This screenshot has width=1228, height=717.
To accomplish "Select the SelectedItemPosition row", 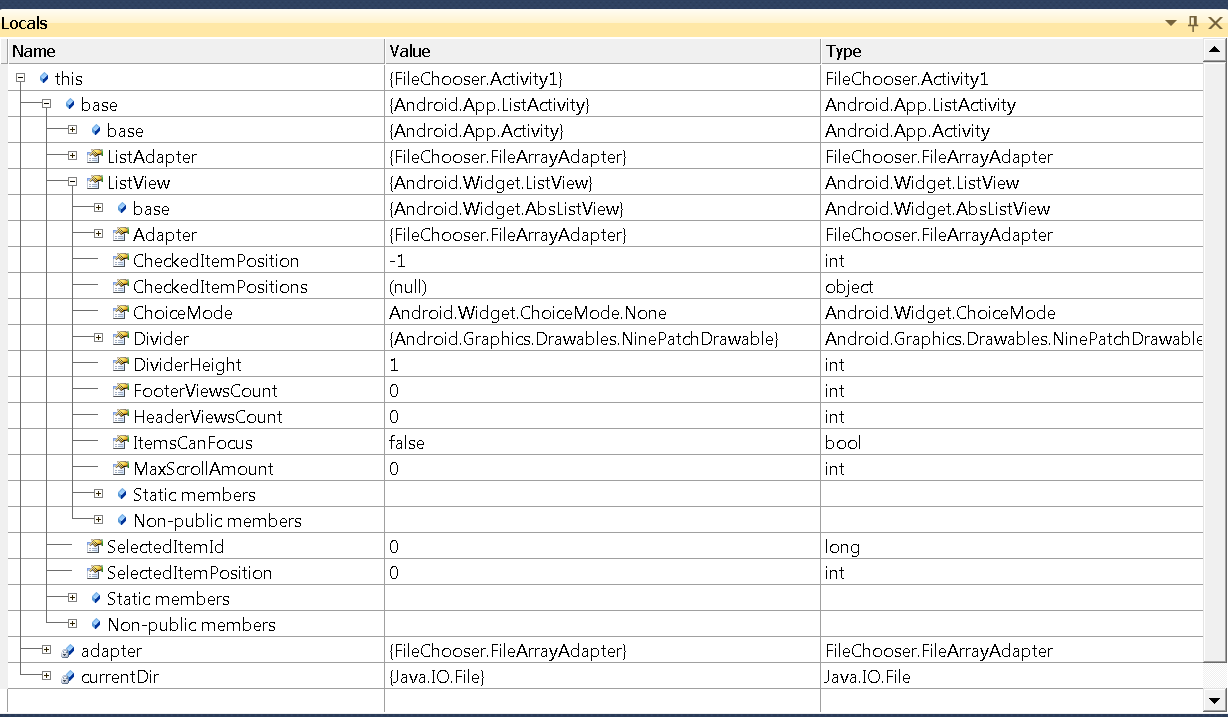I will tap(189, 573).
